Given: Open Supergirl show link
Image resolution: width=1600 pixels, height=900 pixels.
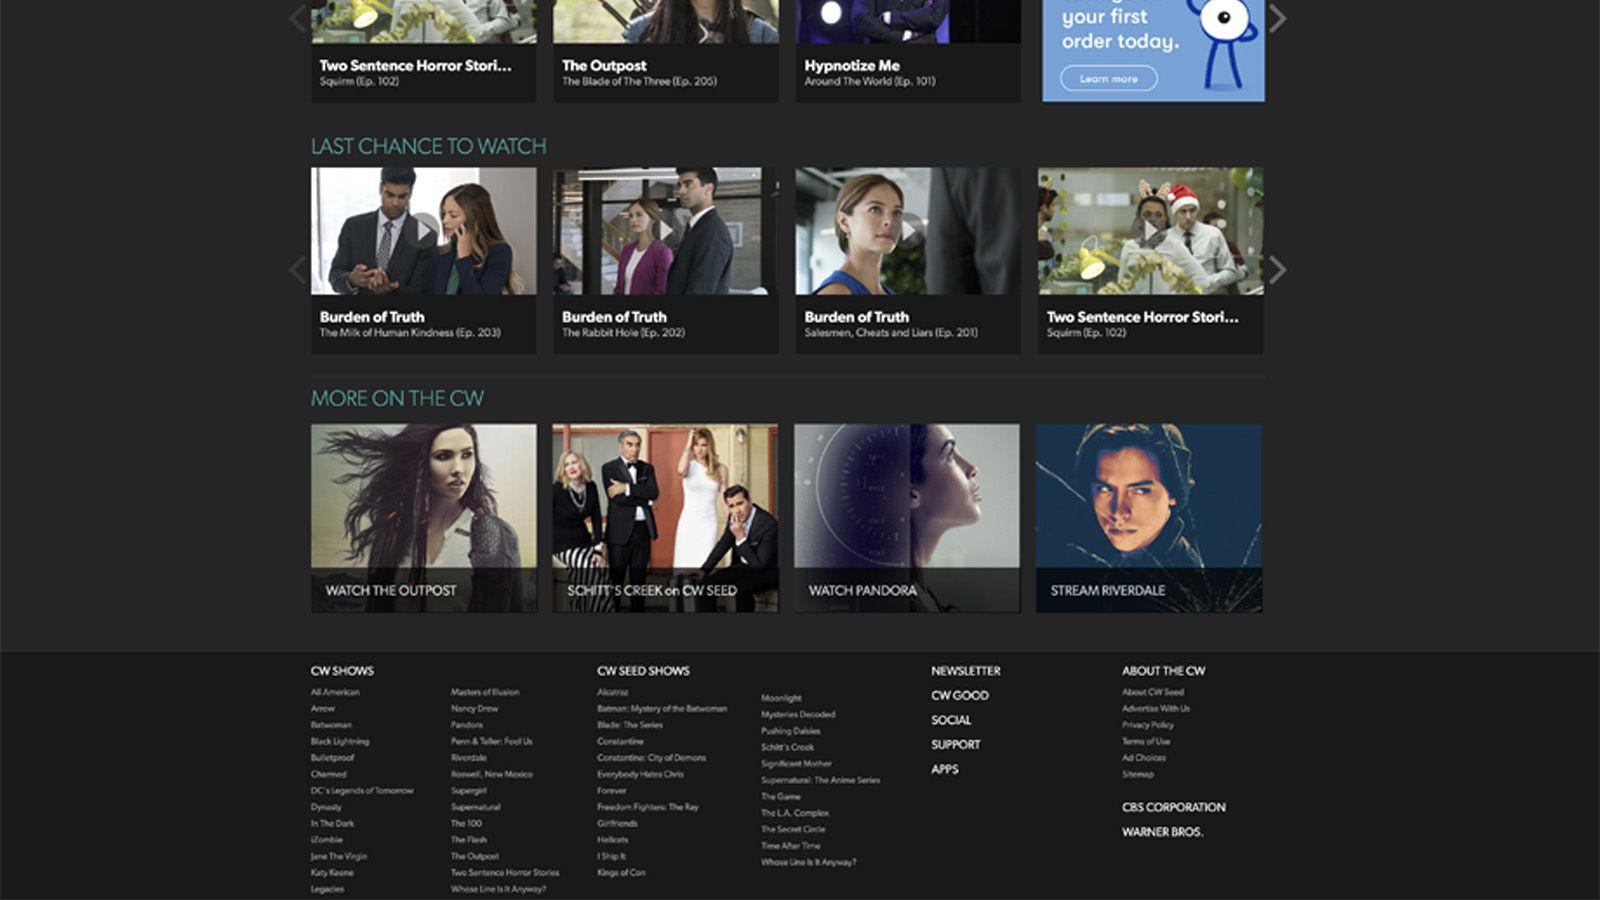Looking at the screenshot, I should (x=469, y=791).
